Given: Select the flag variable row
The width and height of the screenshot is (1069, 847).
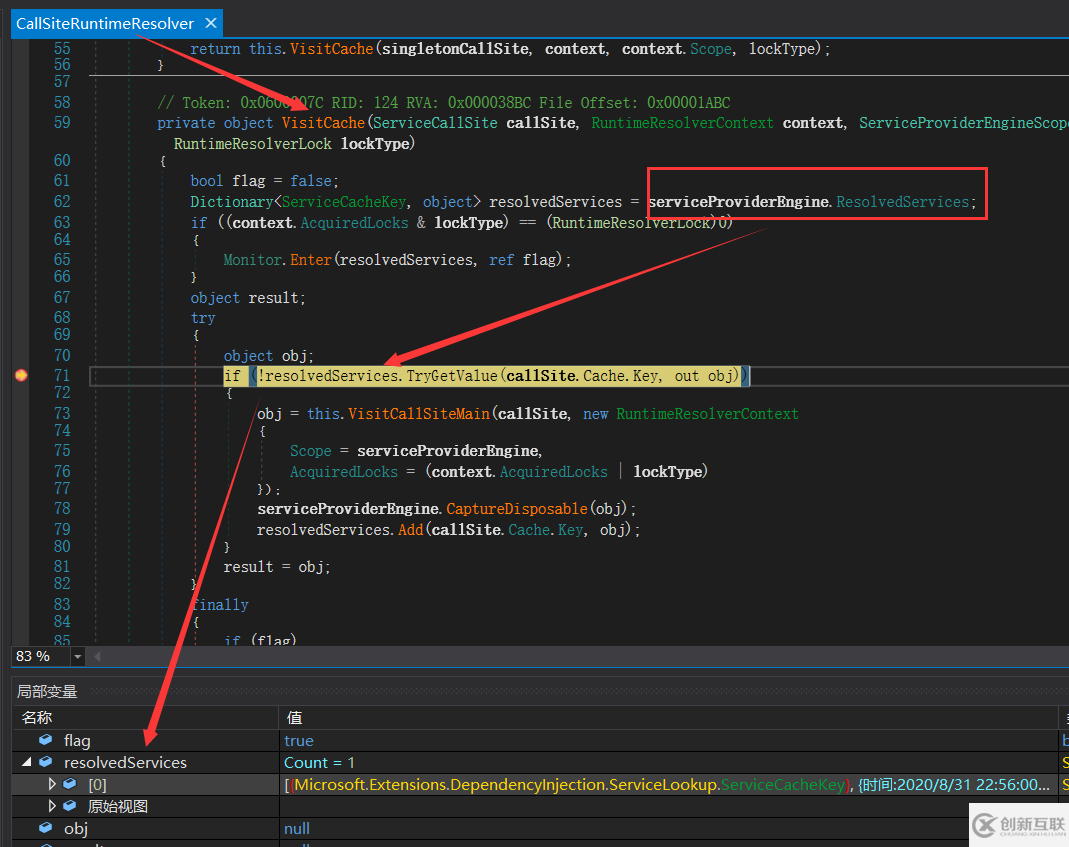Looking at the screenshot, I should (x=535, y=740).
